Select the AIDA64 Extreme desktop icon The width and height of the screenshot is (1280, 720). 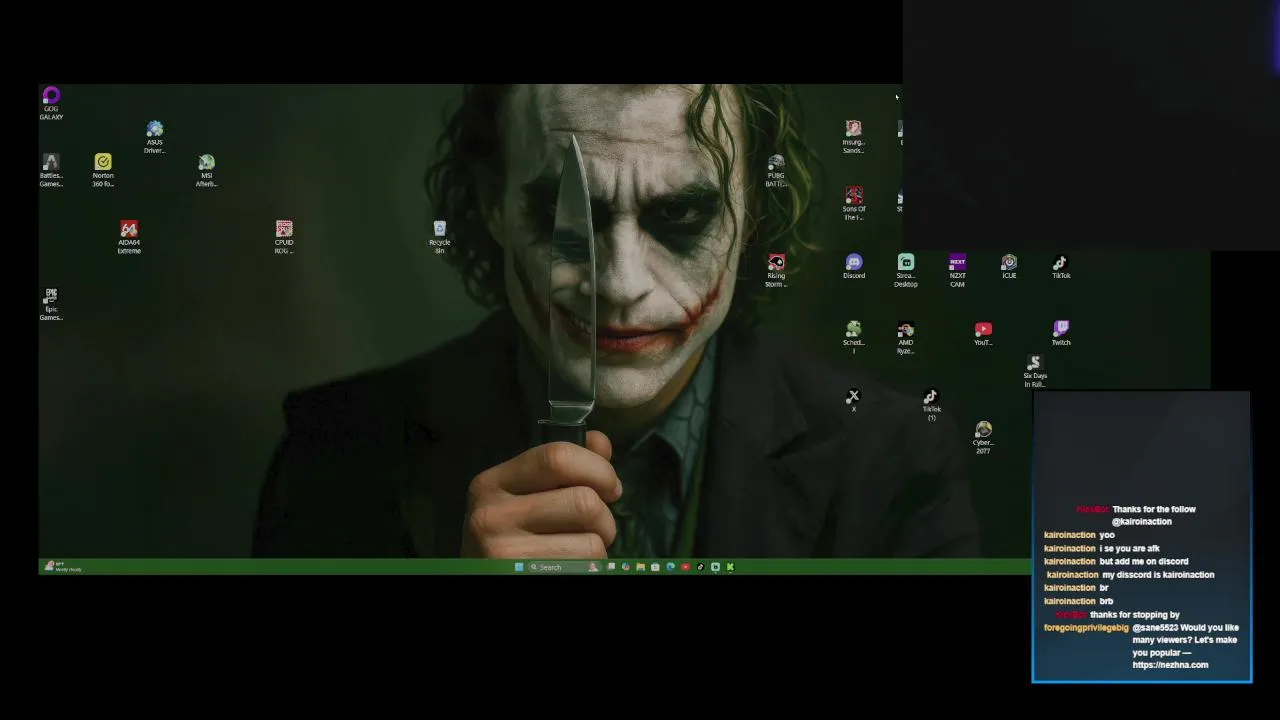(x=129, y=237)
